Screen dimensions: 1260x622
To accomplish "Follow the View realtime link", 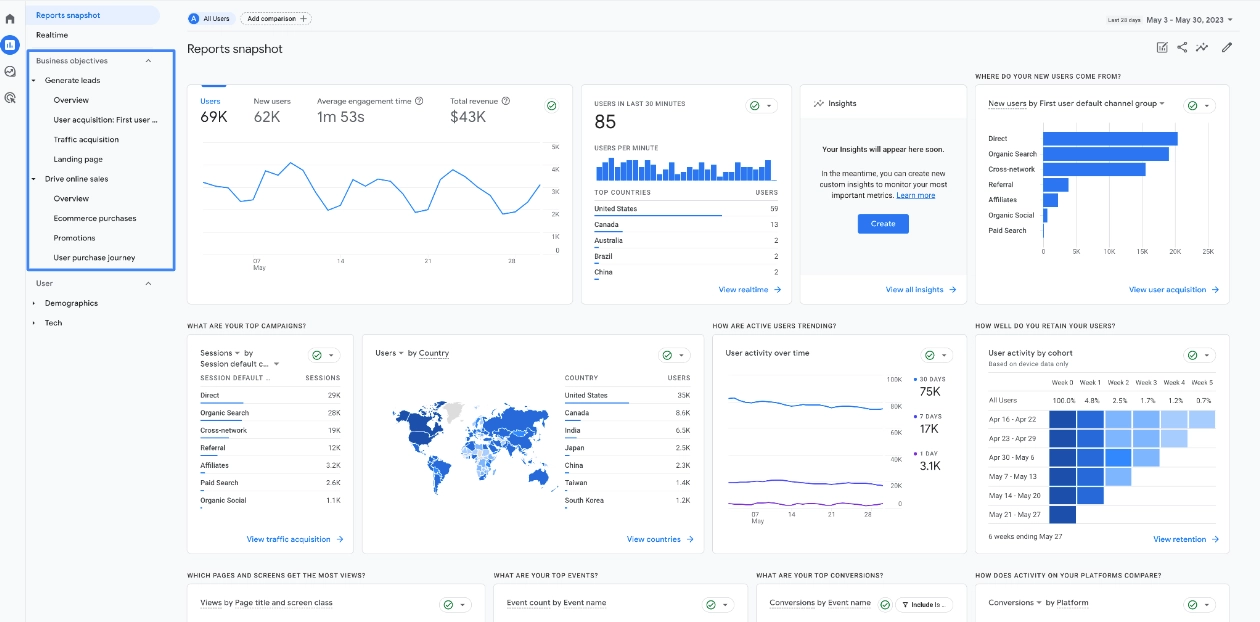I will (x=745, y=289).
